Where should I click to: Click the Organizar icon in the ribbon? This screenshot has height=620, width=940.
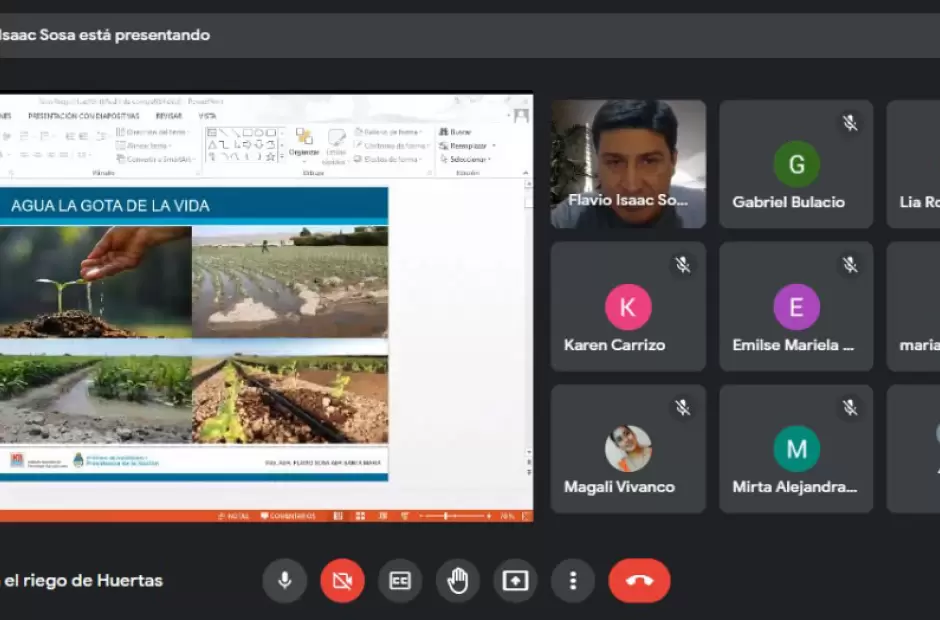[303, 142]
